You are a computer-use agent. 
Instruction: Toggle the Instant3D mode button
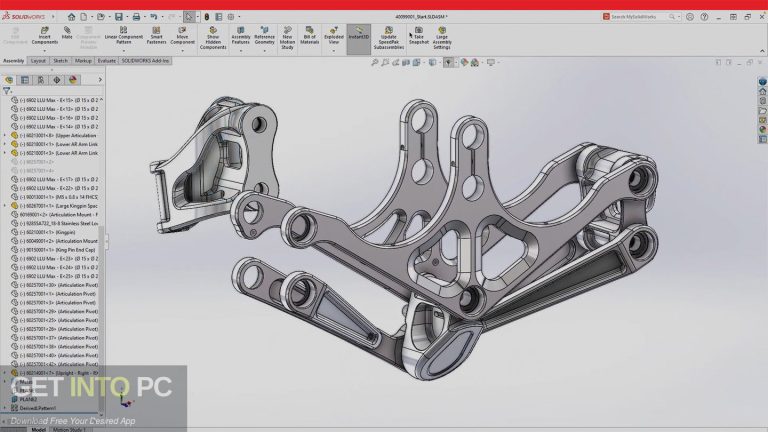(359, 36)
